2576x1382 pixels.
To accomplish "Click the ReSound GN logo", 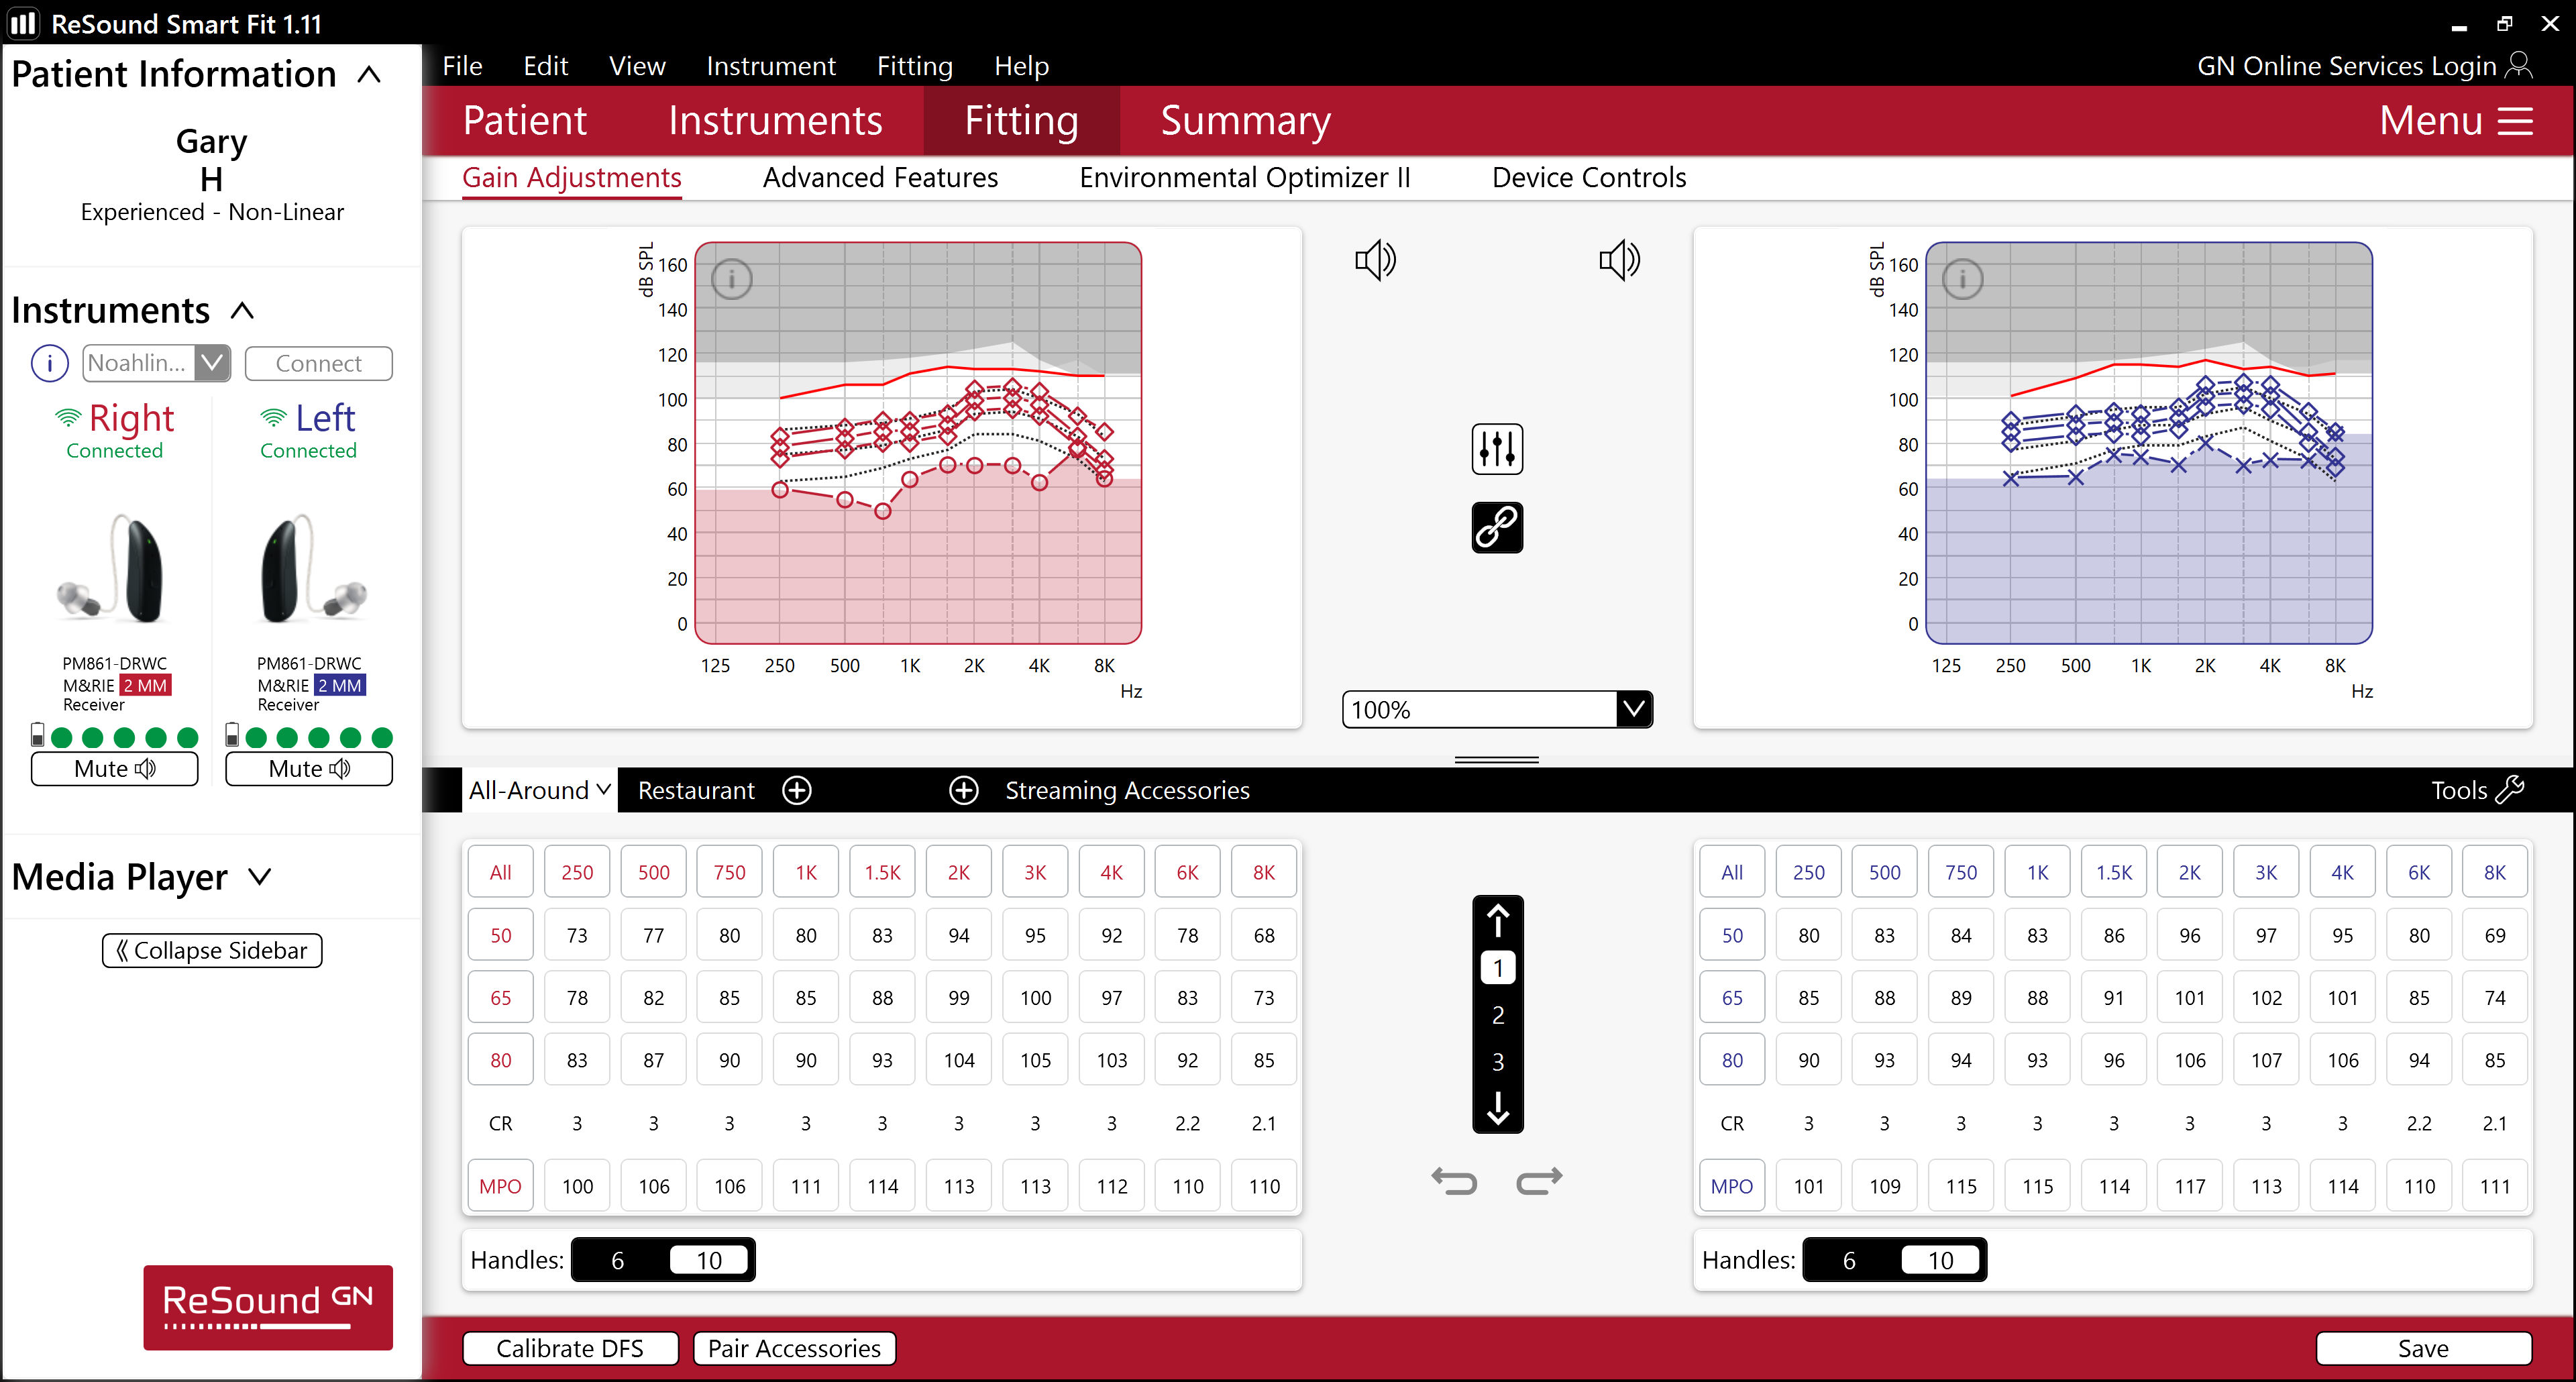I will (x=268, y=1307).
